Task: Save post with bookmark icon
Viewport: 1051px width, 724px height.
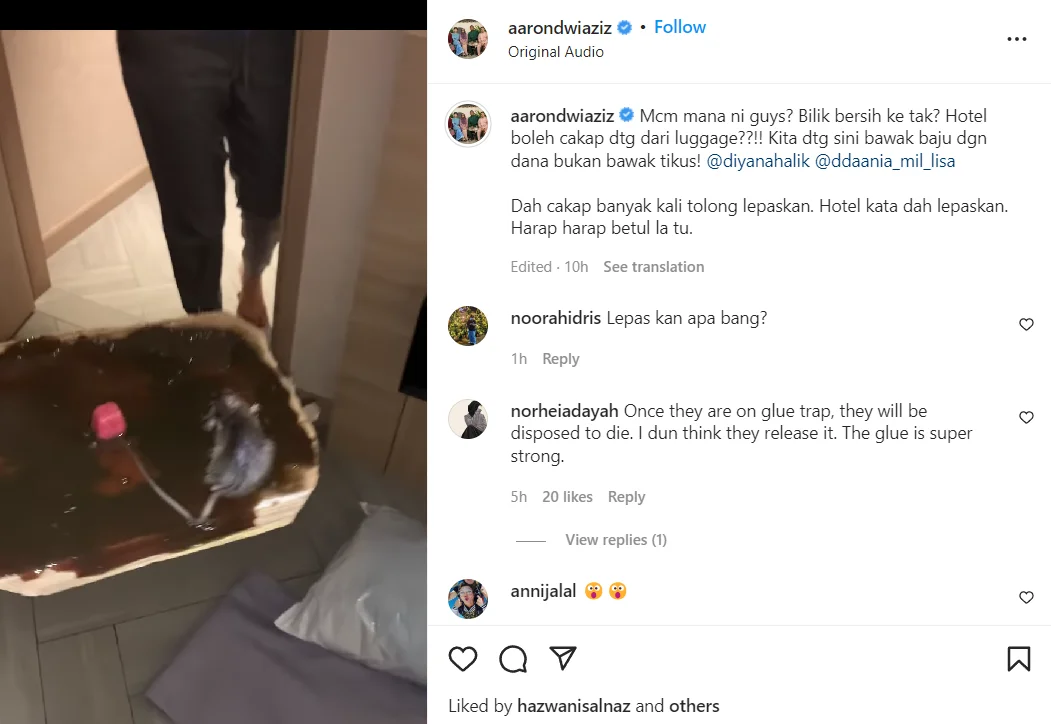Action: tap(1019, 659)
